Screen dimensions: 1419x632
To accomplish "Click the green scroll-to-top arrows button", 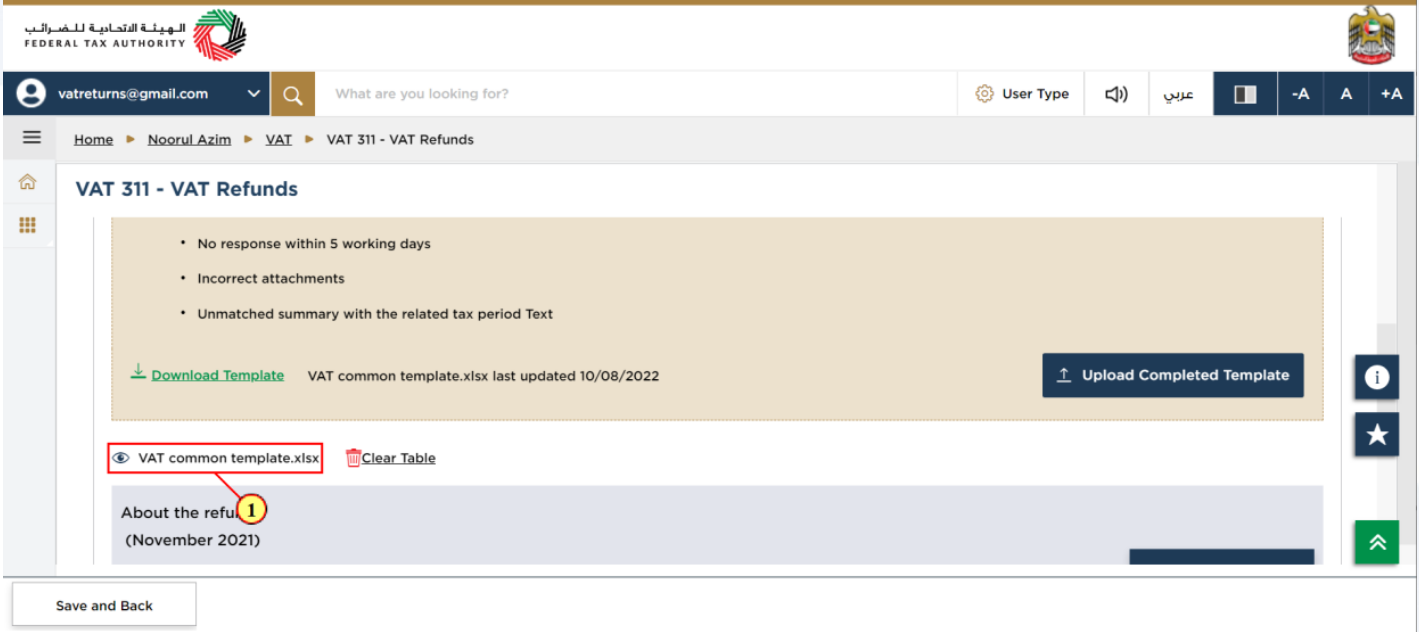I will point(1377,542).
